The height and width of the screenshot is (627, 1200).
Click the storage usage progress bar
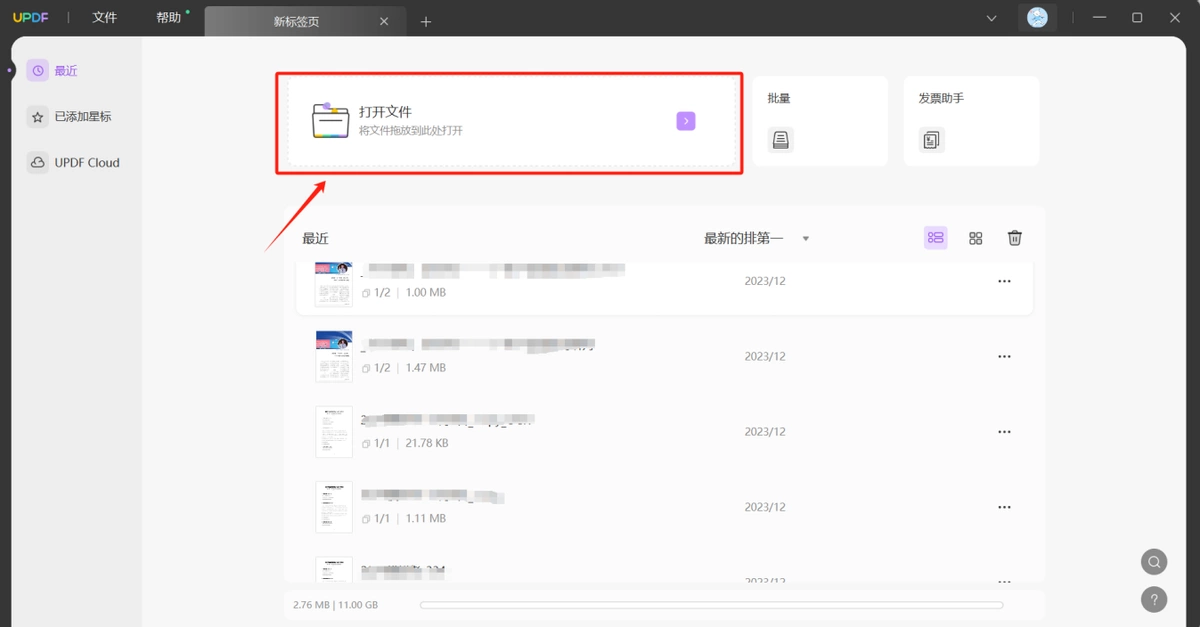pos(711,605)
